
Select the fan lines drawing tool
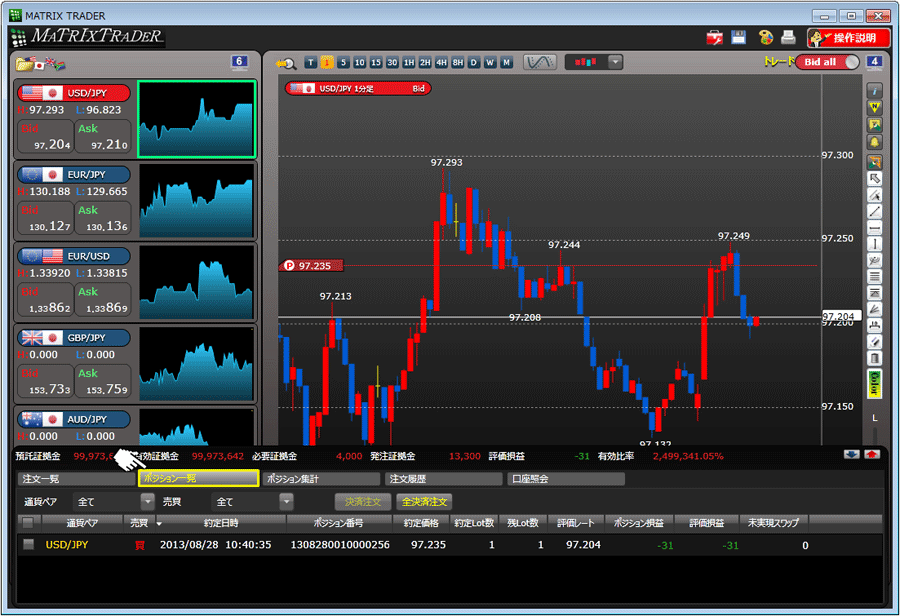(x=874, y=309)
